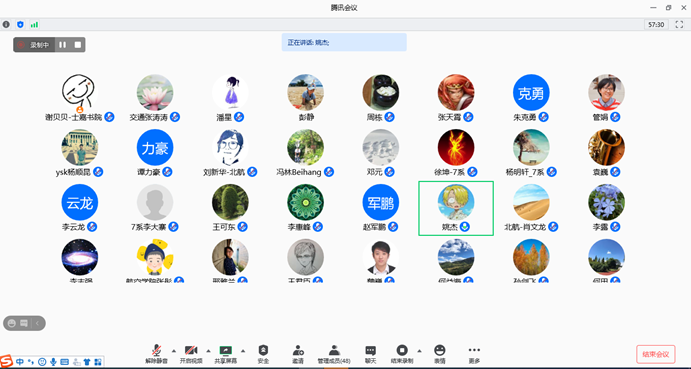Image resolution: width=691 pixels, height=369 pixels.
Task: Pause the recording in progress
Action: tap(63, 45)
